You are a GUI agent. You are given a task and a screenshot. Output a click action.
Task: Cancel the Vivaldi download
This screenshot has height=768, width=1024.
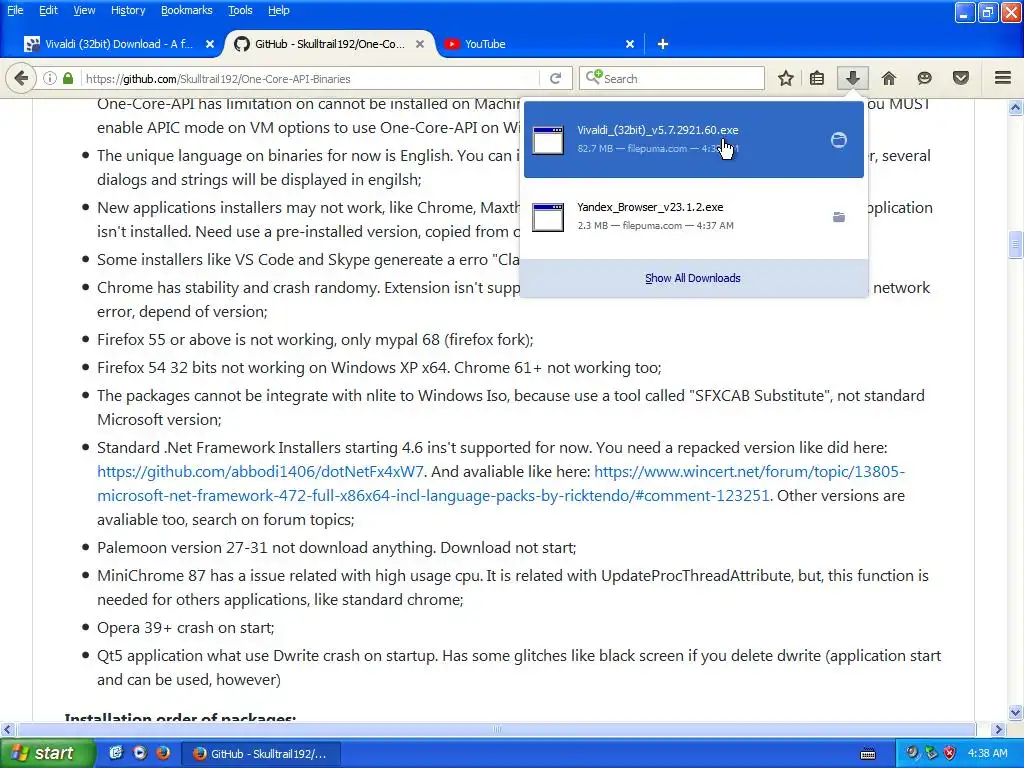[x=839, y=140]
